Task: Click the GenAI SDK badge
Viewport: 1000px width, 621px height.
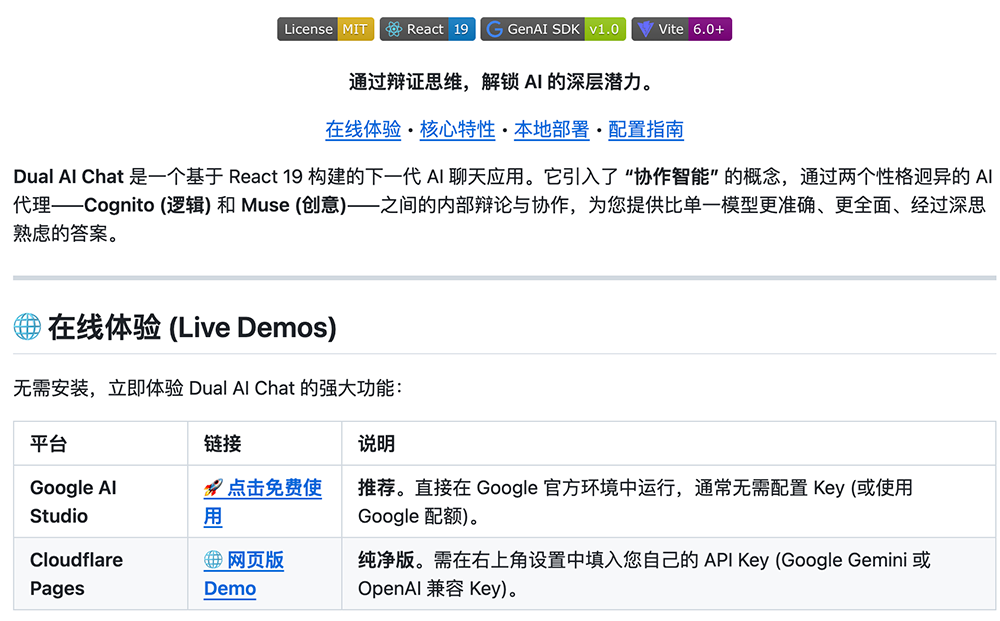Action: point(553,29)
